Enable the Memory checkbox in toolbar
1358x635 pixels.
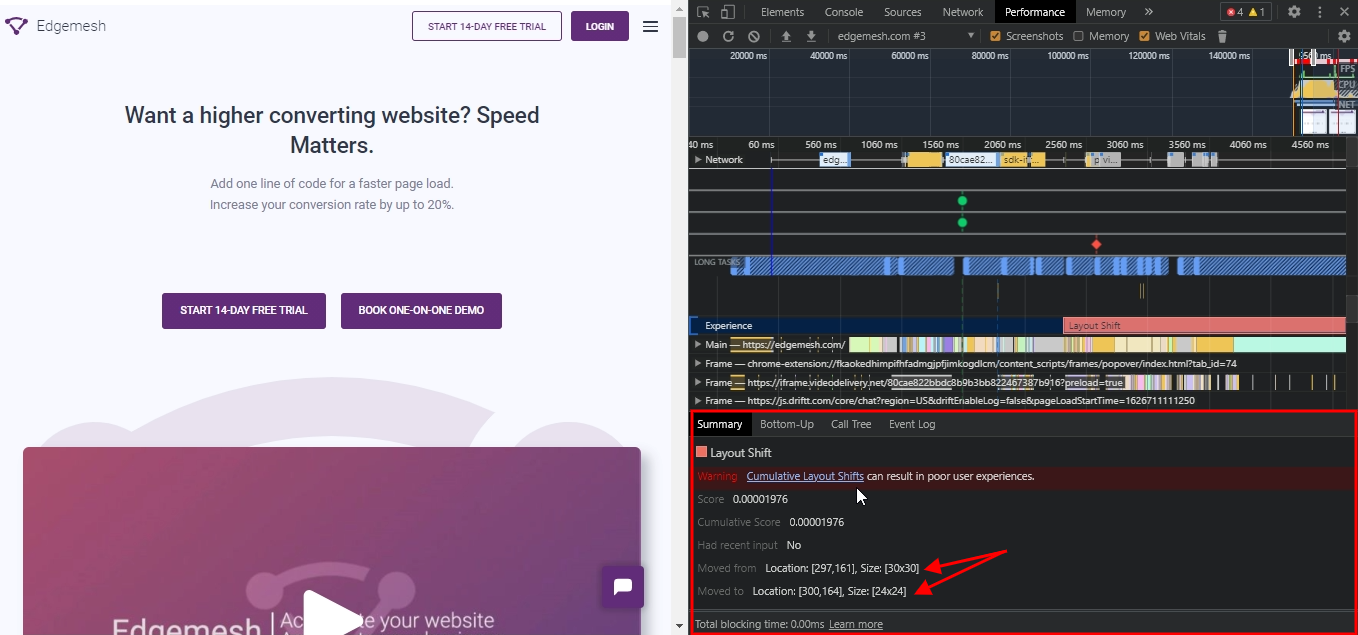1078,36
